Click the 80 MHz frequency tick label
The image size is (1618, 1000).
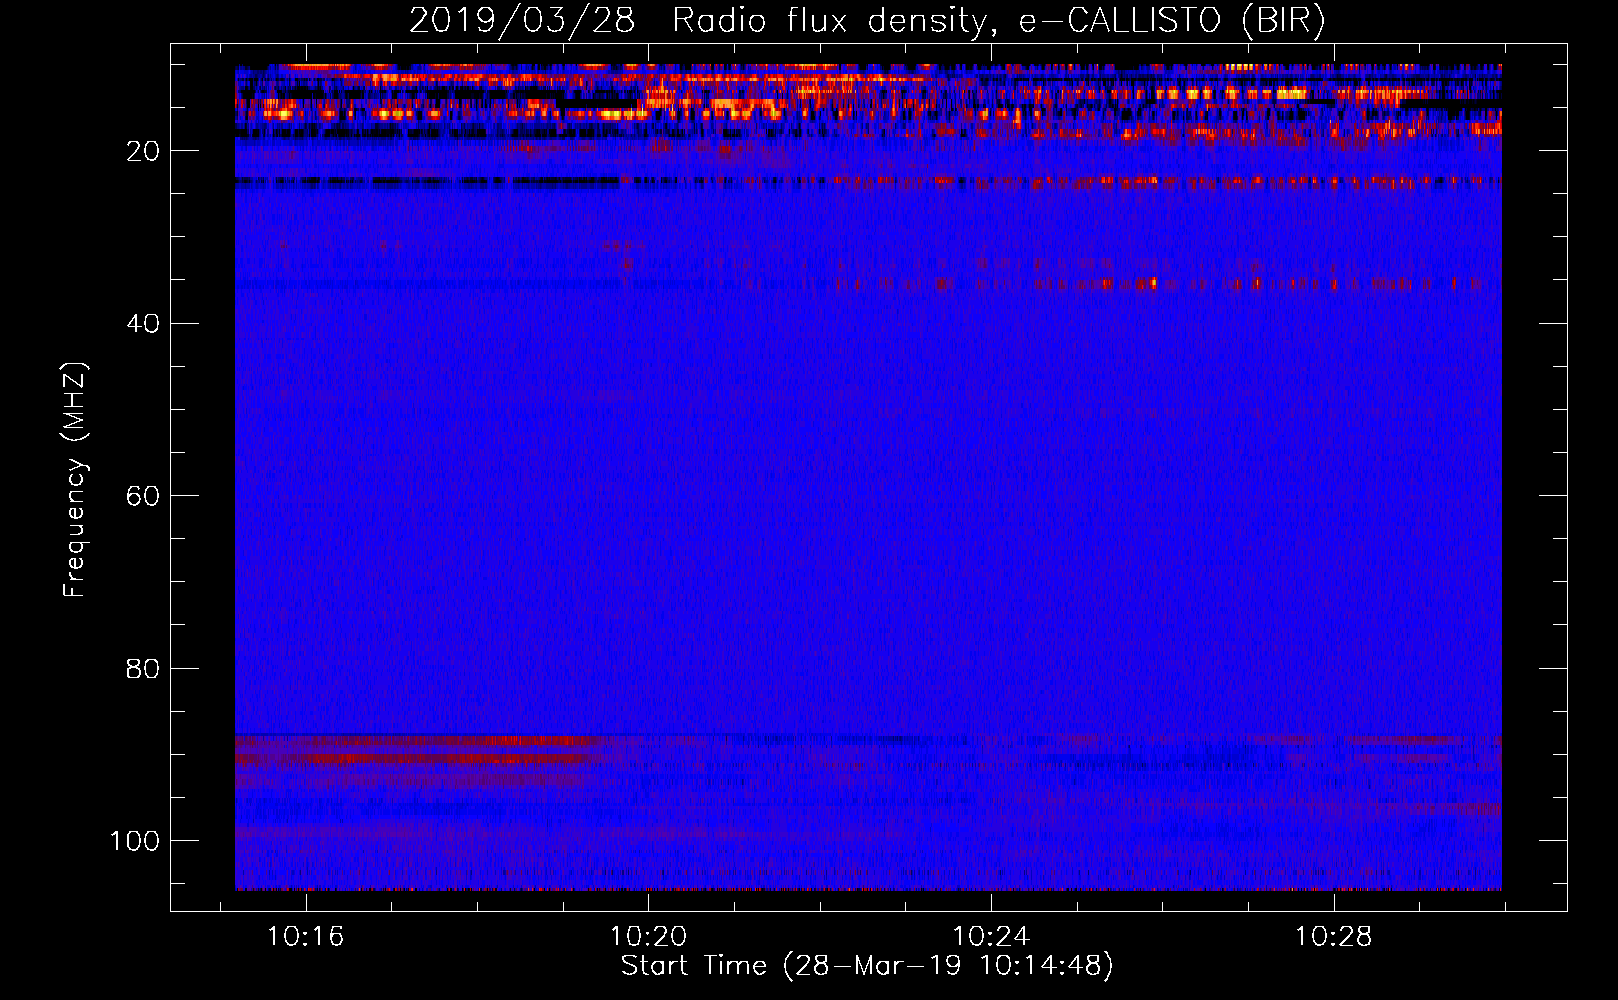(143, 669)
